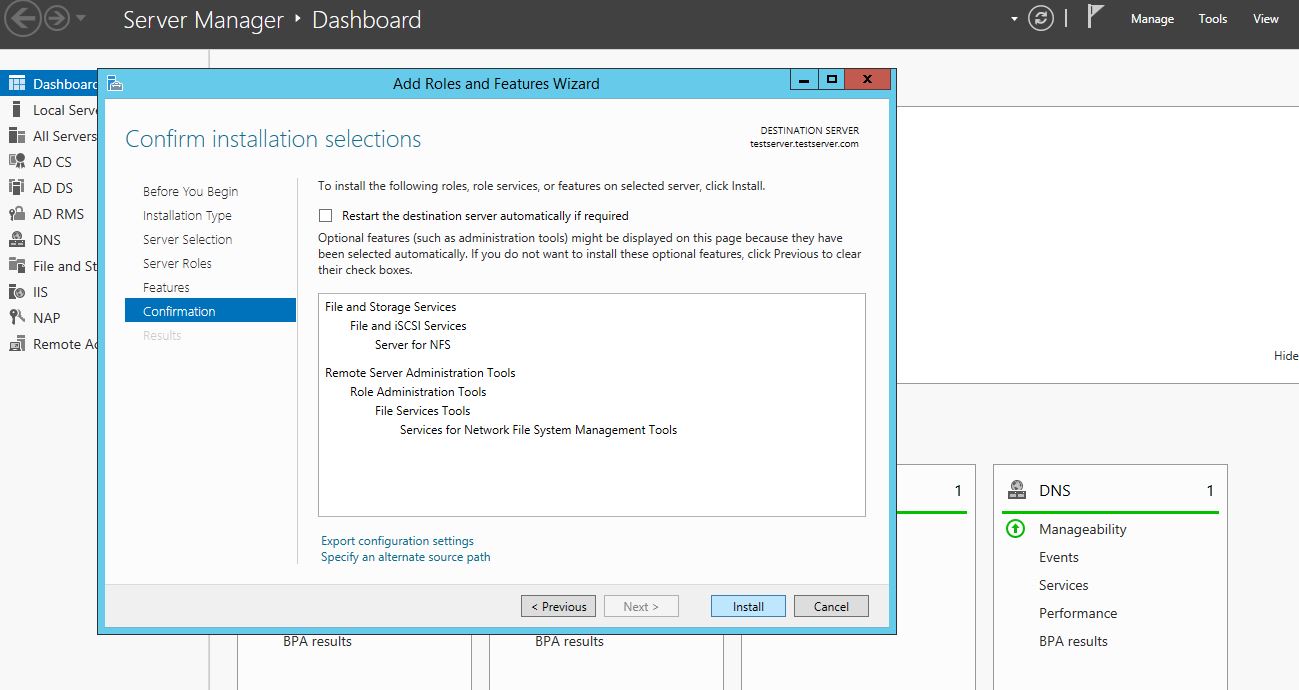The width and height of the screenshot is (1299, 690).
Task: Expand the dropdown arrow beside Refresh
Action: (1014, 19)
